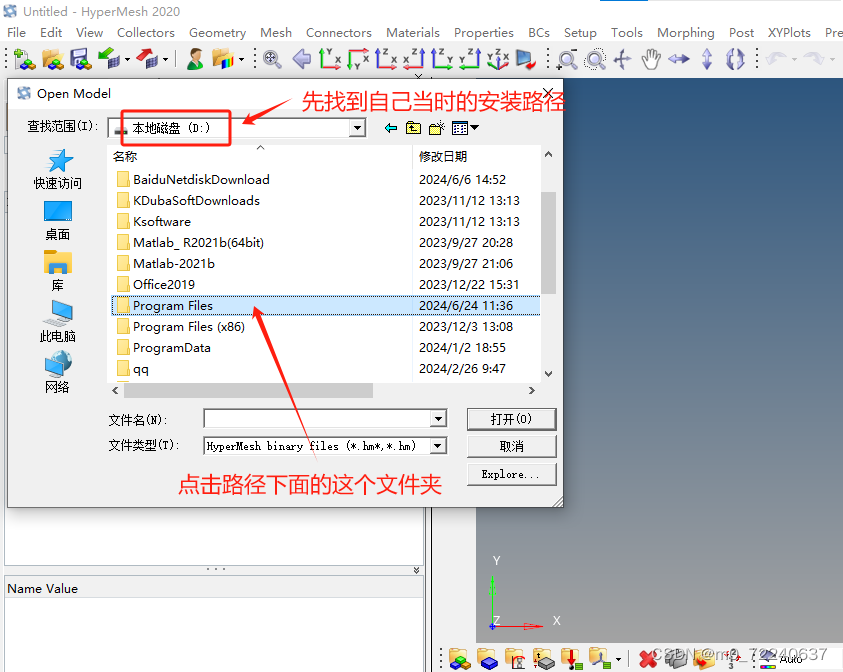Click the Auto color swatch in the status bar
This screenshot has width=843, height=672.
[x=767, y=666]
